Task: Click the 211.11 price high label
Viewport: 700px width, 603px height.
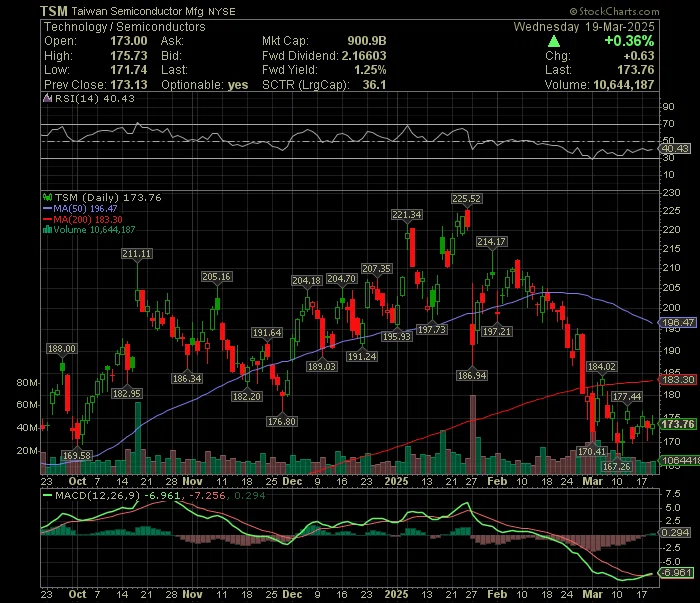Action: (137, 254)
